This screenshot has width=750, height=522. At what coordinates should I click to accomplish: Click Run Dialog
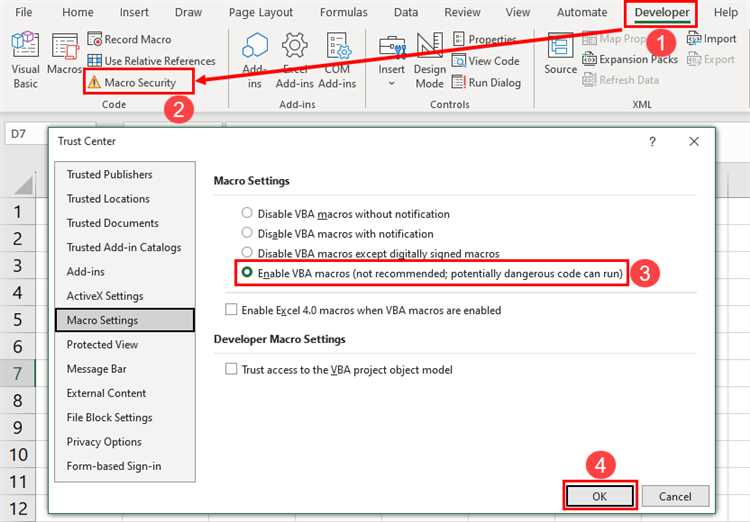pos(486,82)
